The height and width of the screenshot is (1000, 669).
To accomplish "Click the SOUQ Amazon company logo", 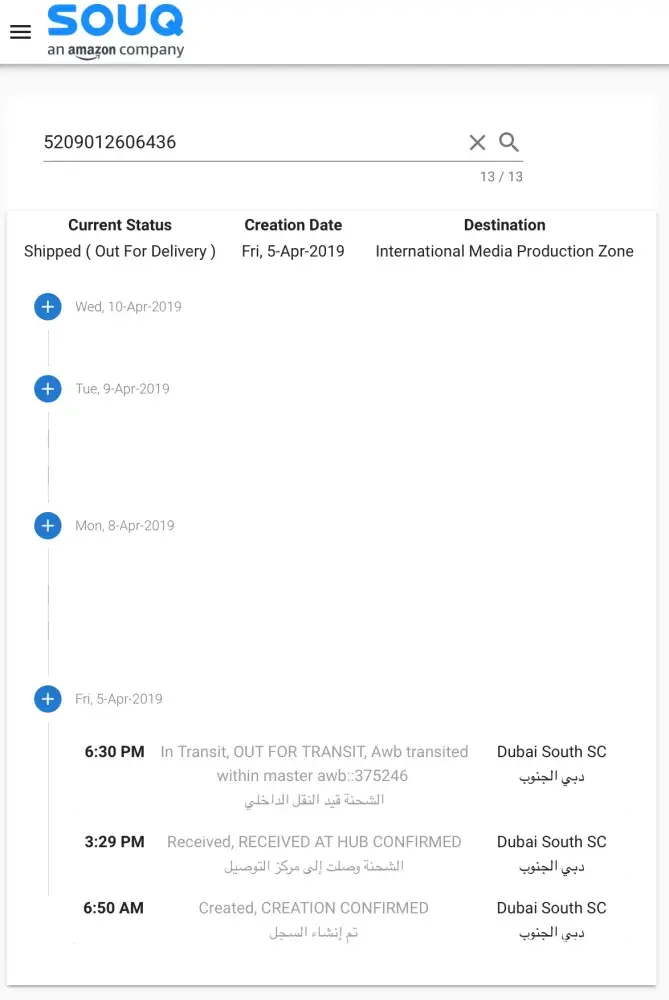I will [115, 32].
